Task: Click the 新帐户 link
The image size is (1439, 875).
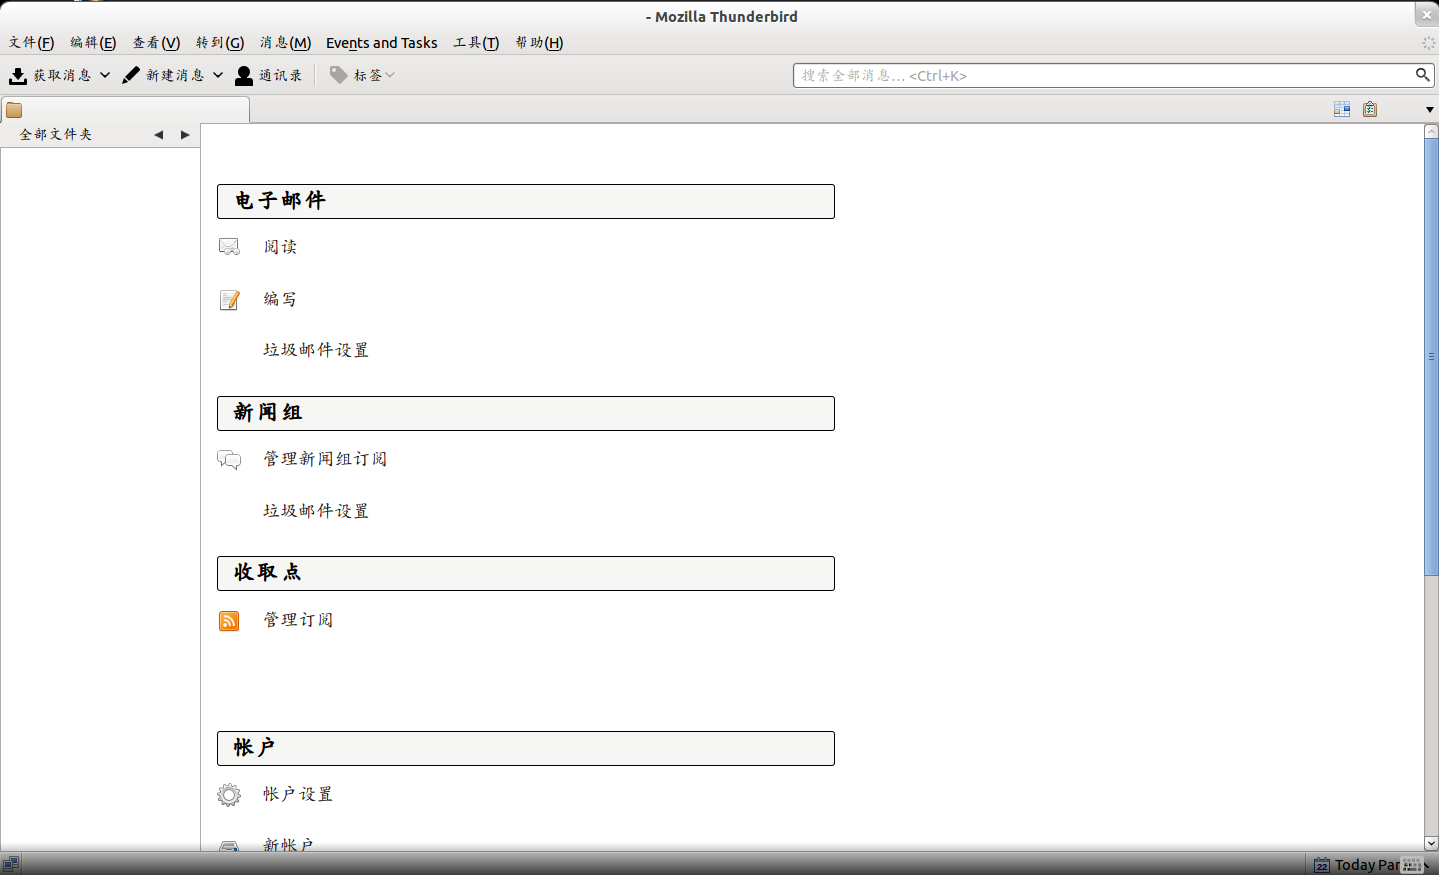Action: pos(288,845)
